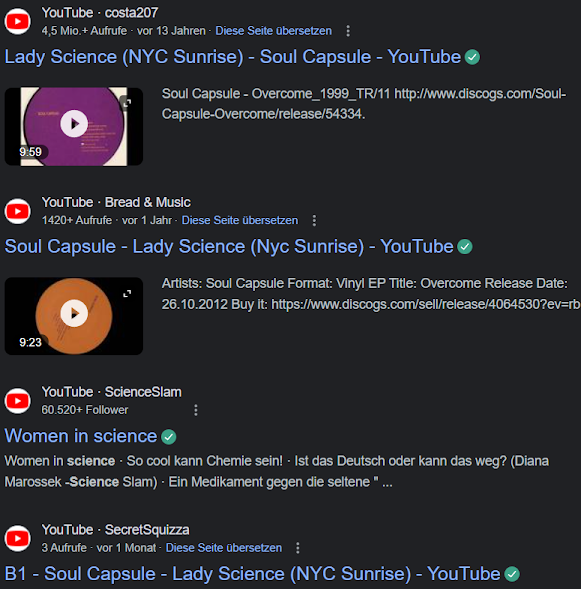Screen dimensions: 581x589
Task: Expand the purple vinyl video preview icon
Action: pos(127,103)
